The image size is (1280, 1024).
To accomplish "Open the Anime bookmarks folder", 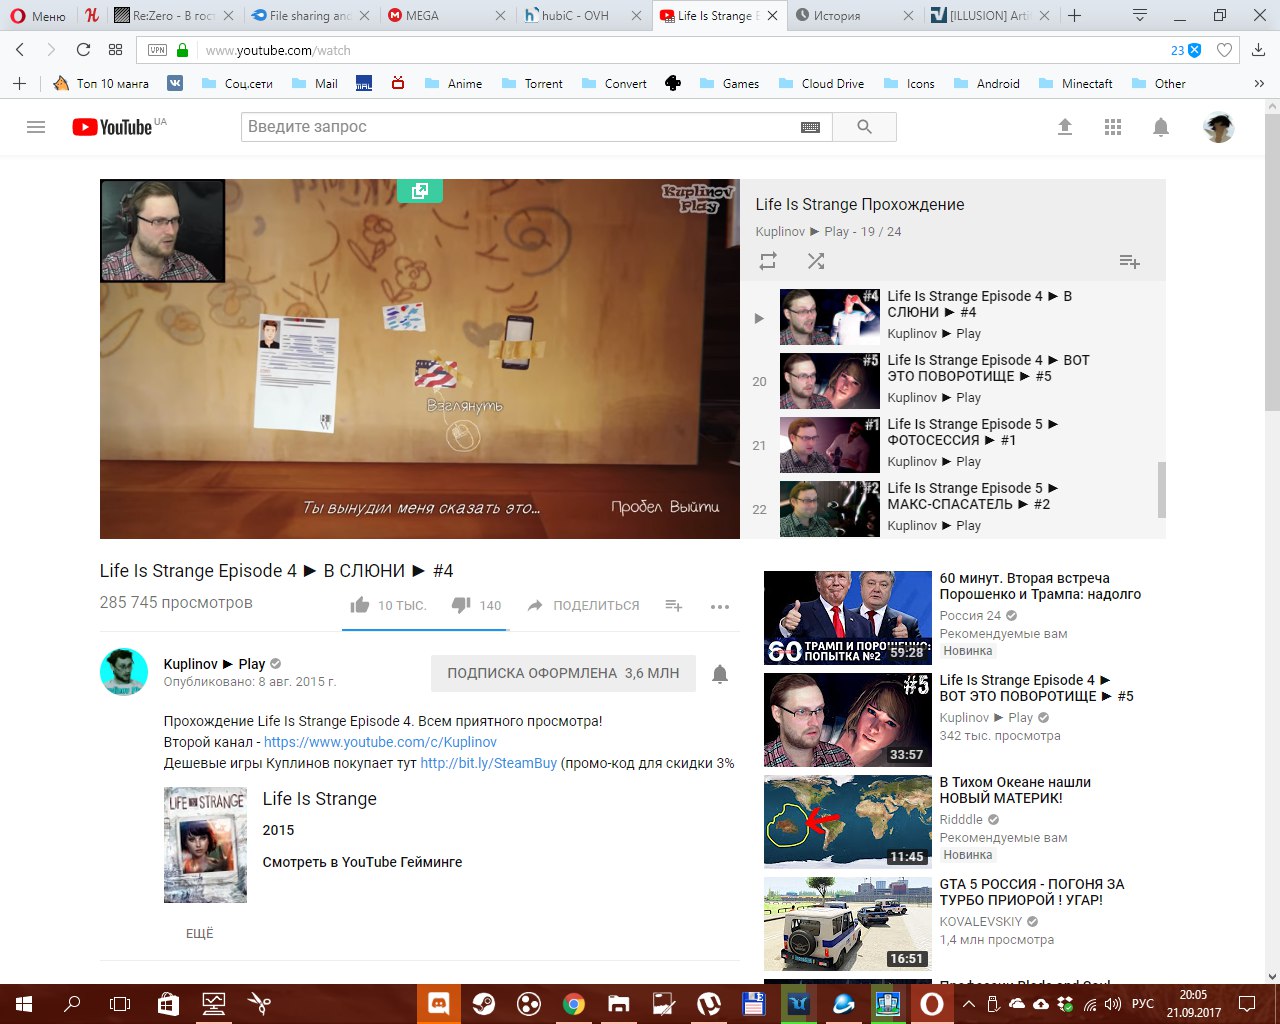I will [453, 84].
